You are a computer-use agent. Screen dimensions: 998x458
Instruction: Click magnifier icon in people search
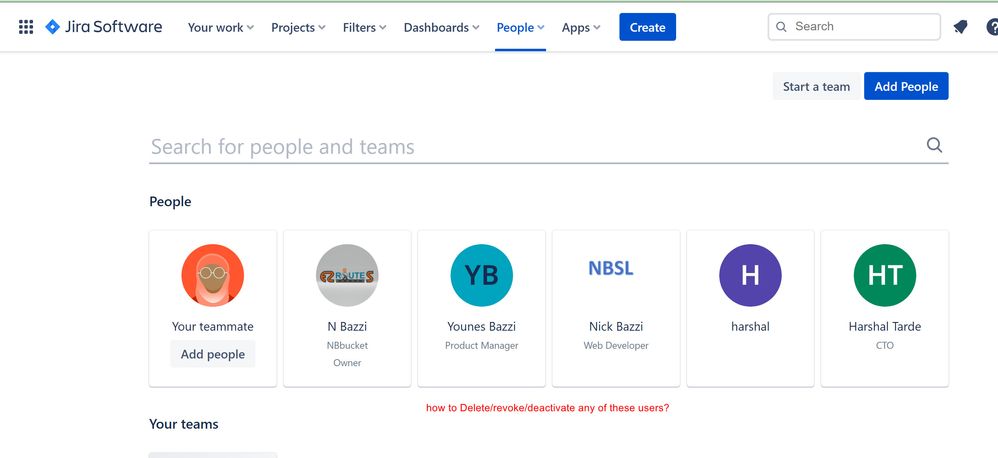[934, 145]
